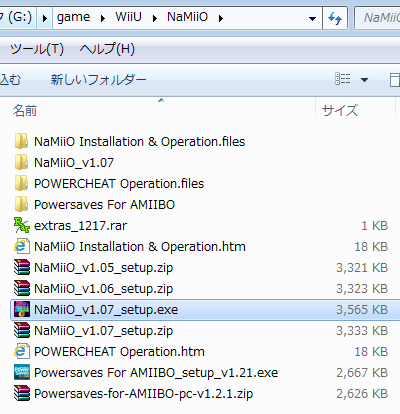The image size is (400, 414).
Task: Select file name Powersaves For AMIIBO_setup_v1.21.exe
Action: [156, 373]
